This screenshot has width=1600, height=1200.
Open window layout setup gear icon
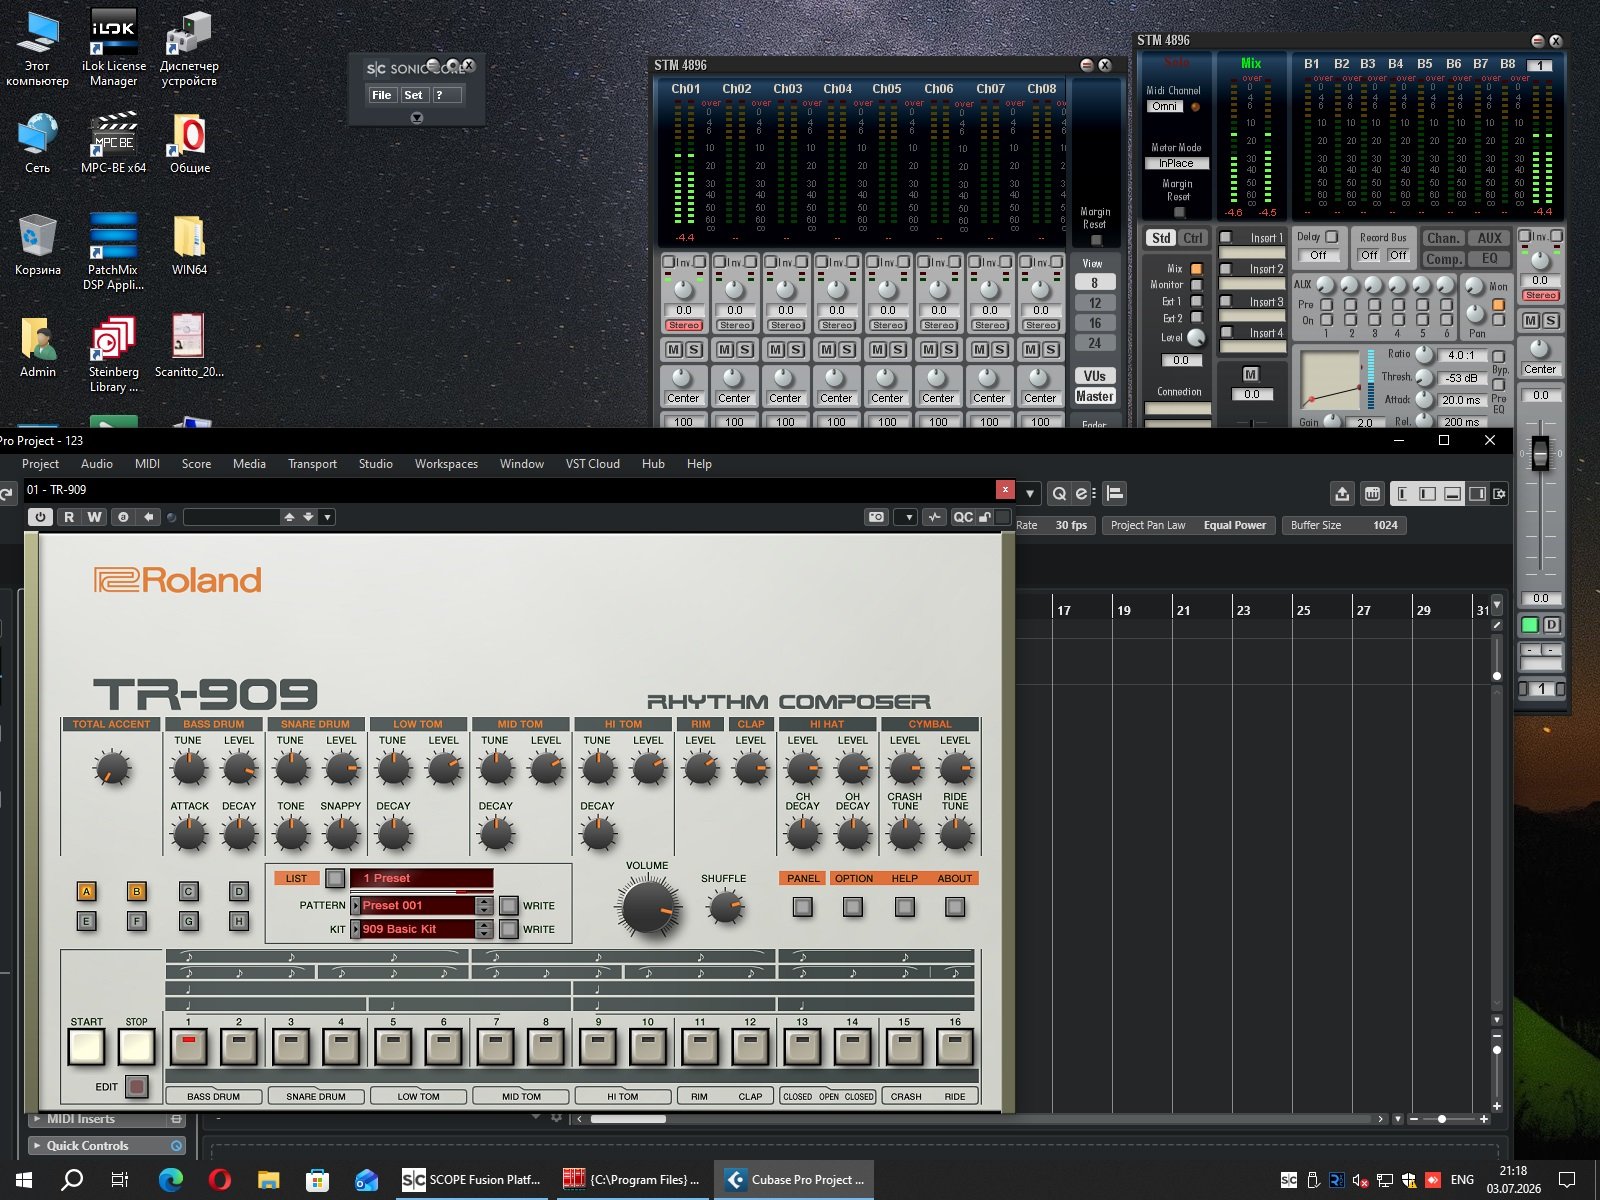click(1499, 493)
